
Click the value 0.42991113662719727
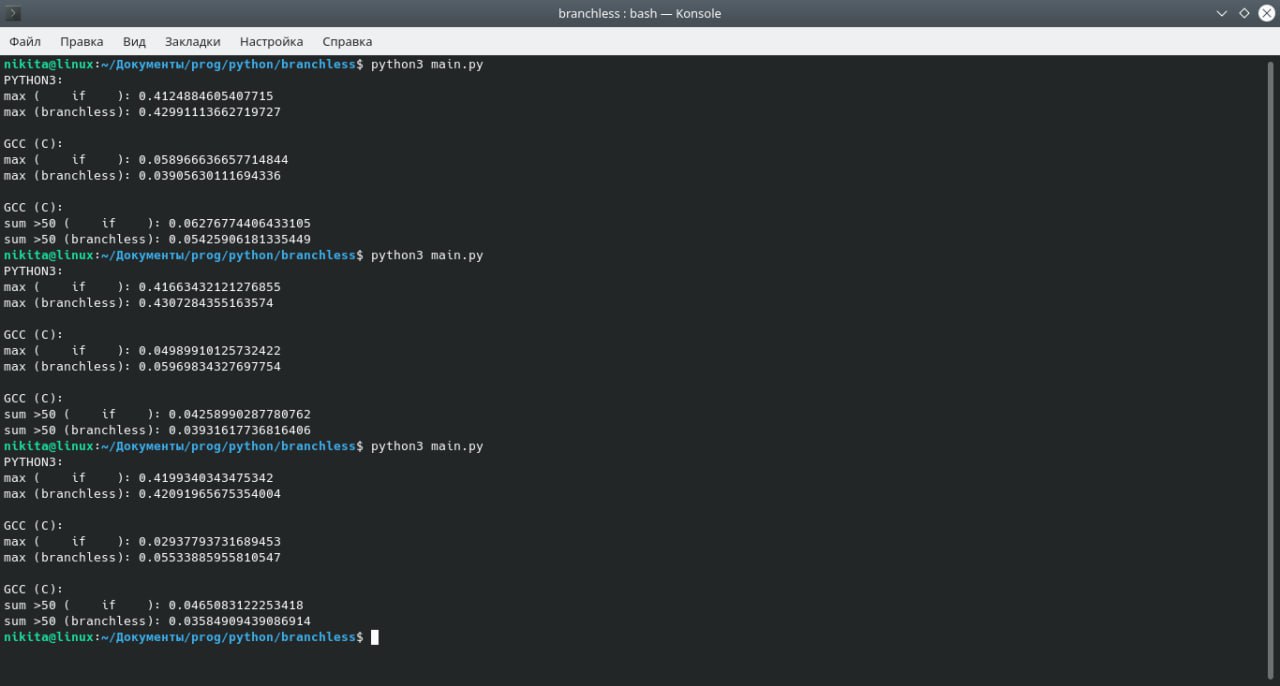pyautogui.click(x=210, y=112)
